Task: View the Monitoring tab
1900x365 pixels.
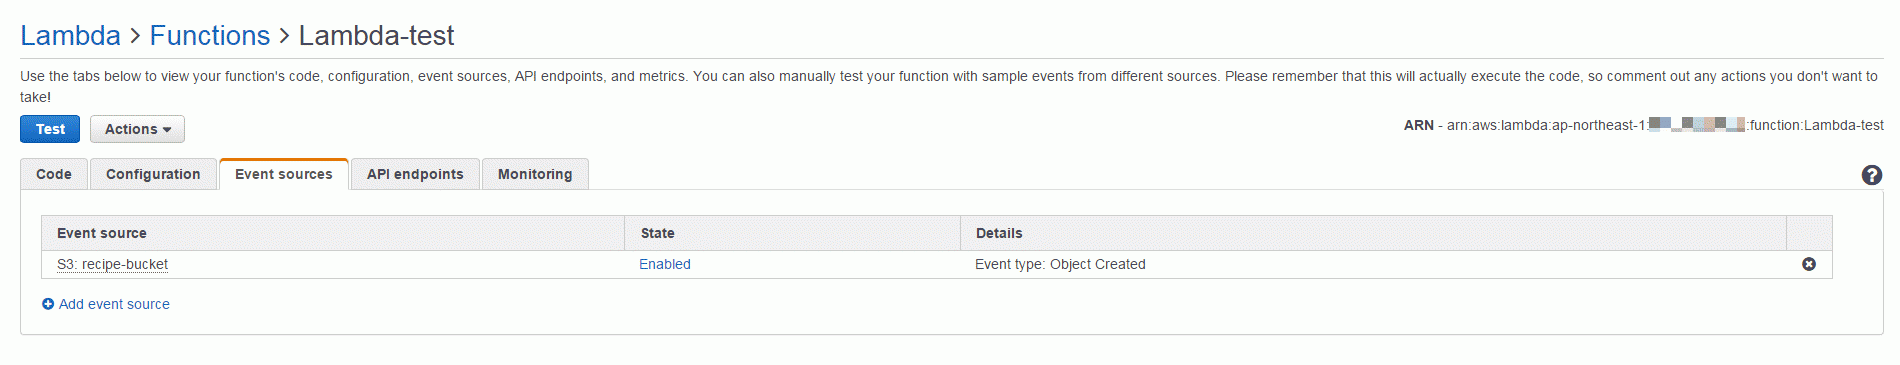Action: click(535, 174)
